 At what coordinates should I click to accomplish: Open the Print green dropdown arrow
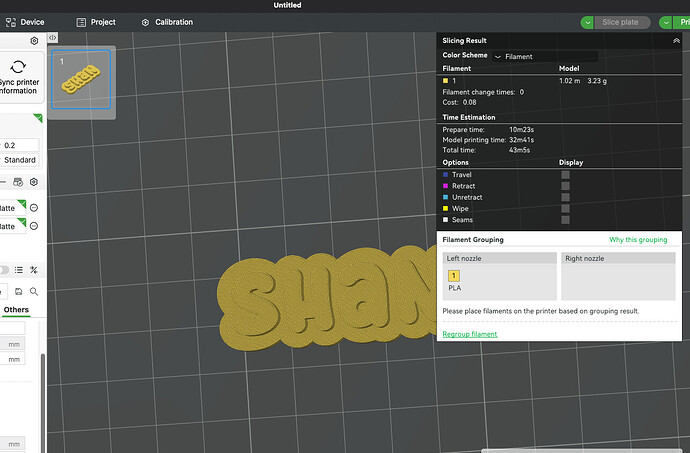pos(665,22)
